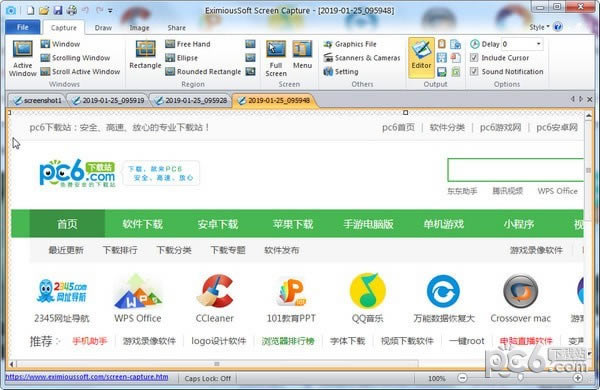
Task: Uncheck the Include Cursor checkbox
Action: 474,58
